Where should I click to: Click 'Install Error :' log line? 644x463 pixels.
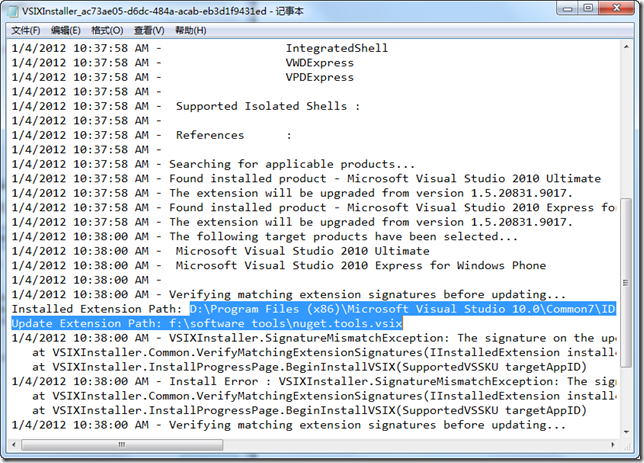coord(314,381)
